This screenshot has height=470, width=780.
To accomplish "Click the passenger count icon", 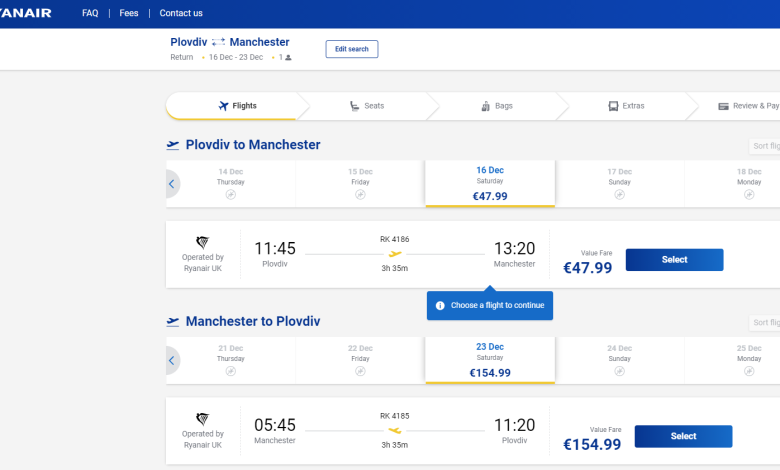I will click(288, 58).
